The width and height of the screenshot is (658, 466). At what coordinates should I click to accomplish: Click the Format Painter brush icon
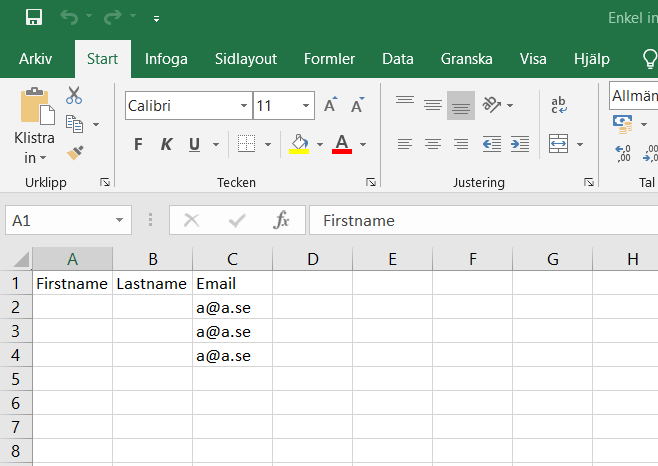click(x=75, y=153)
